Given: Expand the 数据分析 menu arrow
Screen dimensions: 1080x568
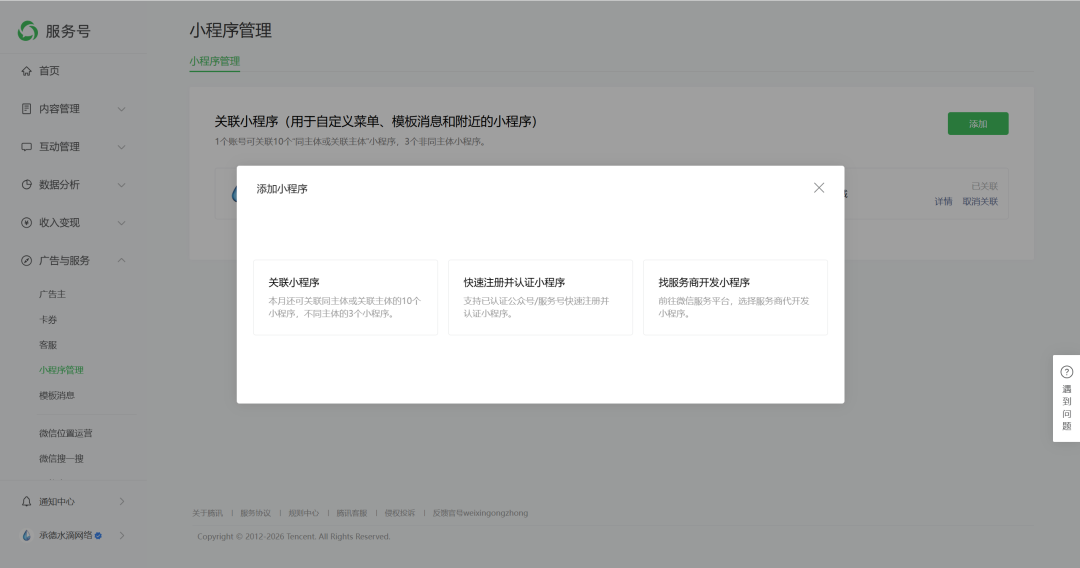Looking at the screenshot, I should 121,185.
